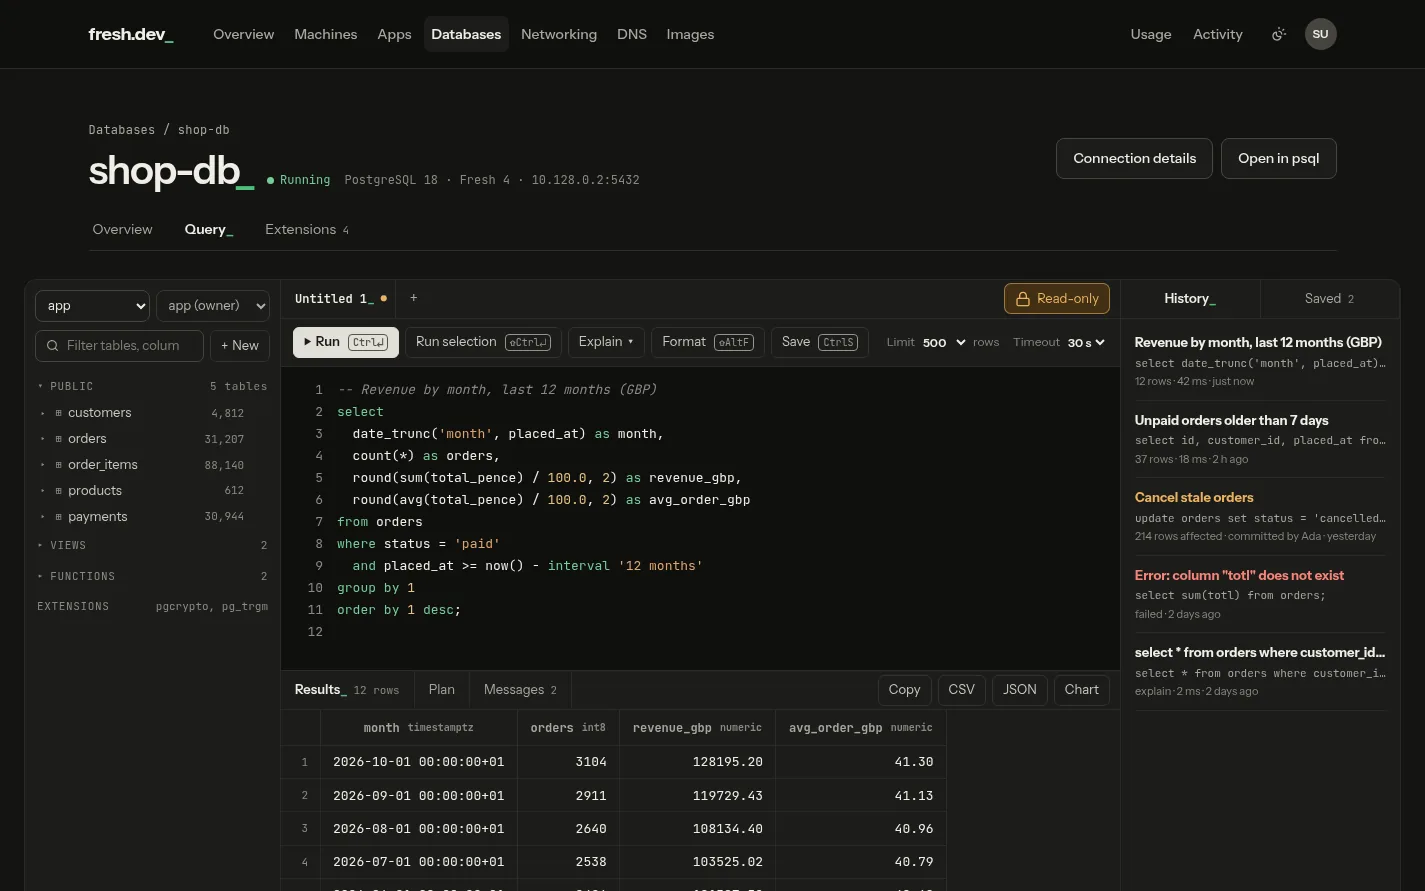The height and width of the screenshot is (891, 1425).
Task: Select the Untitled 1 query tab
Action: pos(340,298)
